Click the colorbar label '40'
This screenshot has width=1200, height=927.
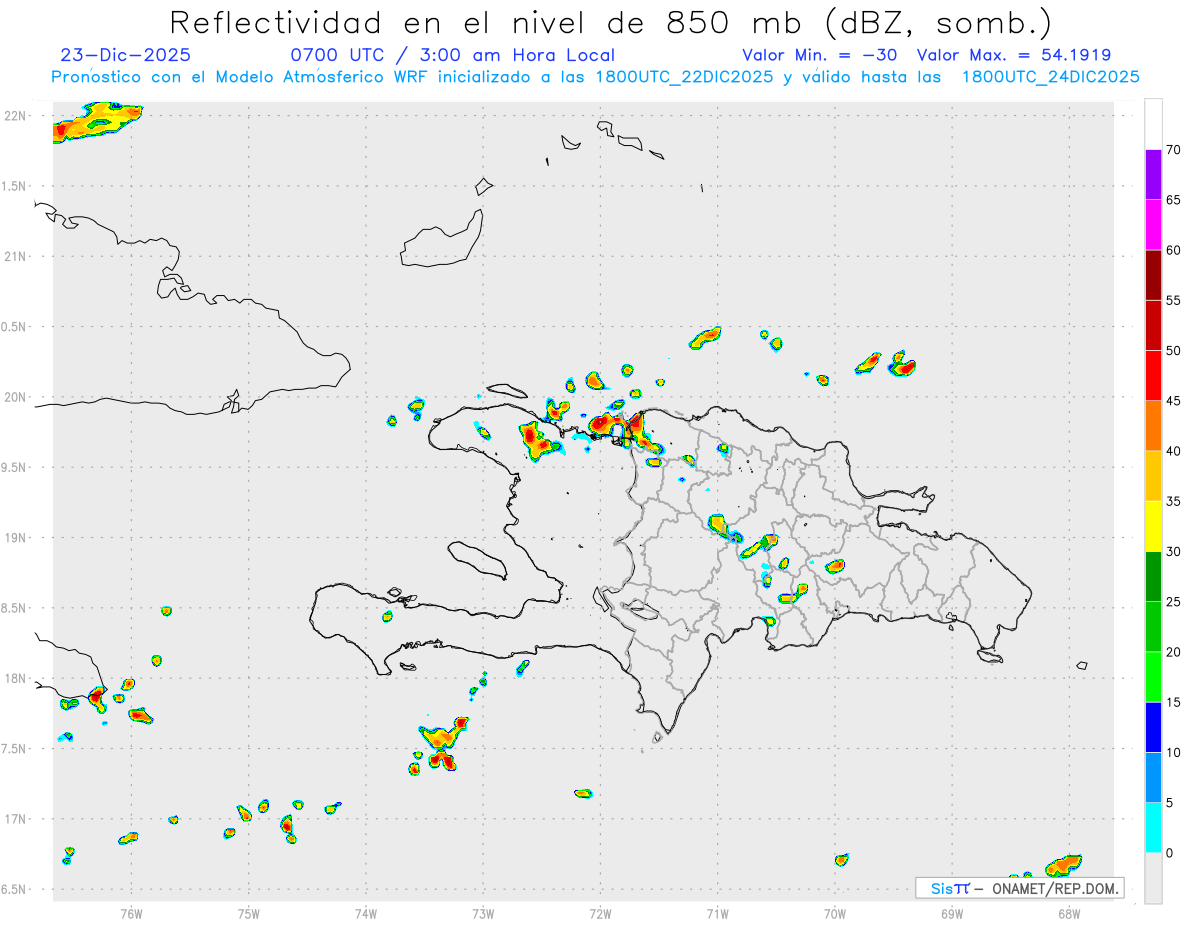(1173, 451)
